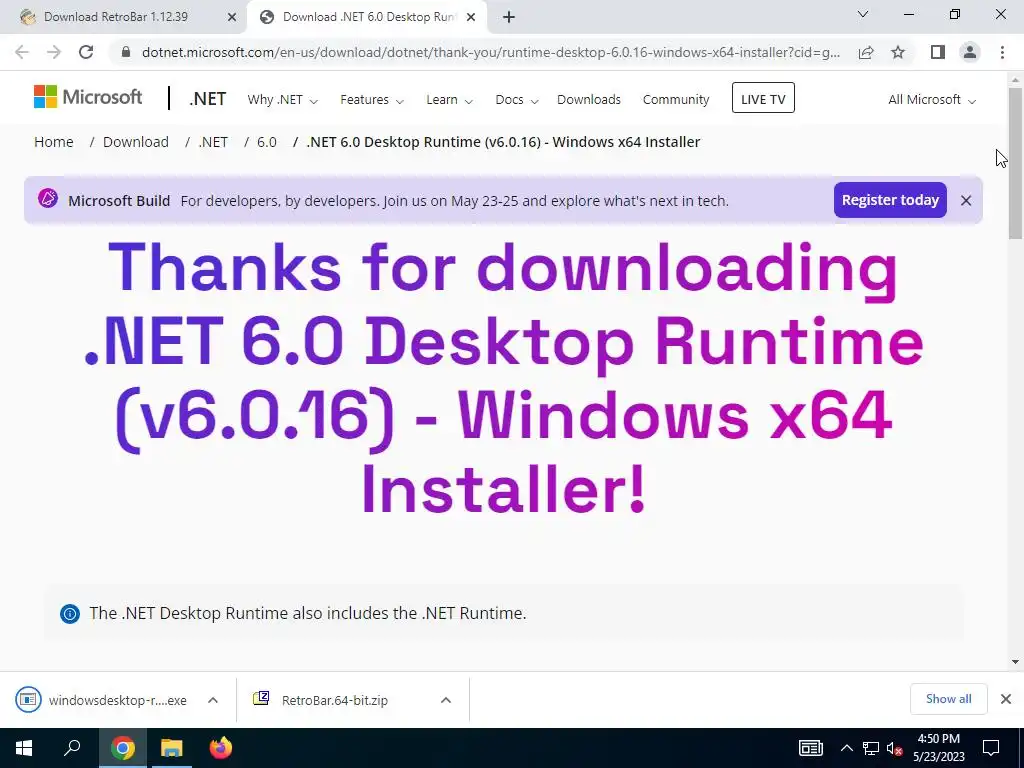1024x768 pixels.
Task: Select the Download .NET 6.0 Desktop Runtime tab
Action: [368, 17]
